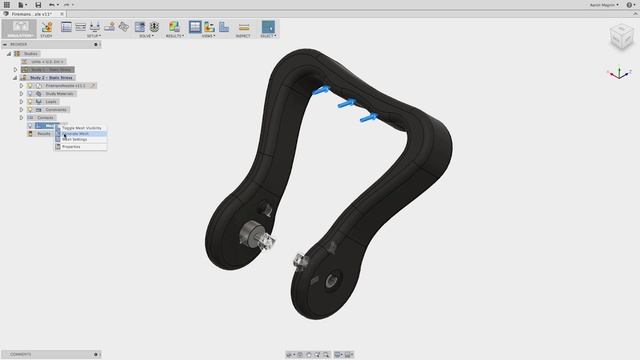Toggle the Mesh visibility bulb
This screenshot has height=360, width=640.
pos(30,126)
